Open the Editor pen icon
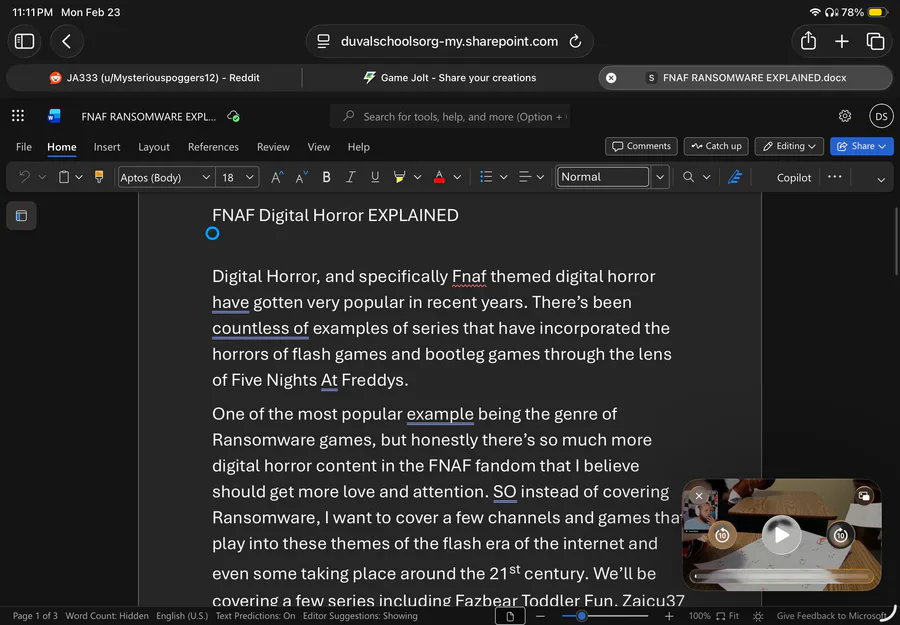Viewport: 900px width, 625px height. tap(735, 177)
